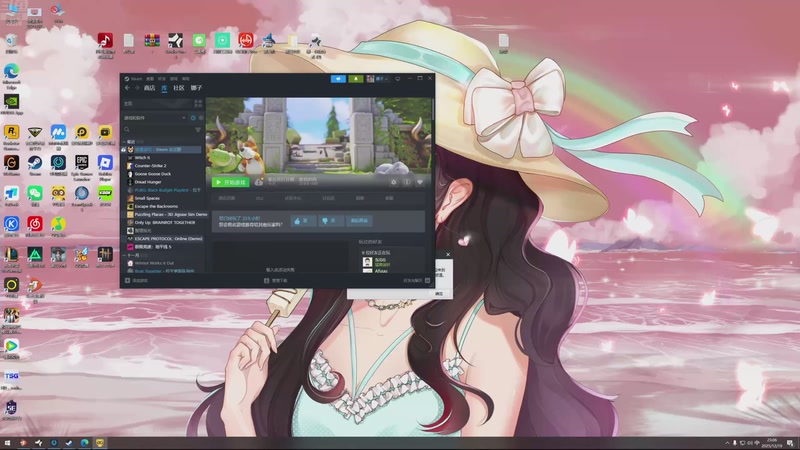Viewport: 800px width, 450px height.
Task: Open the Steam menu in the title bar
Action: [136, 79]
